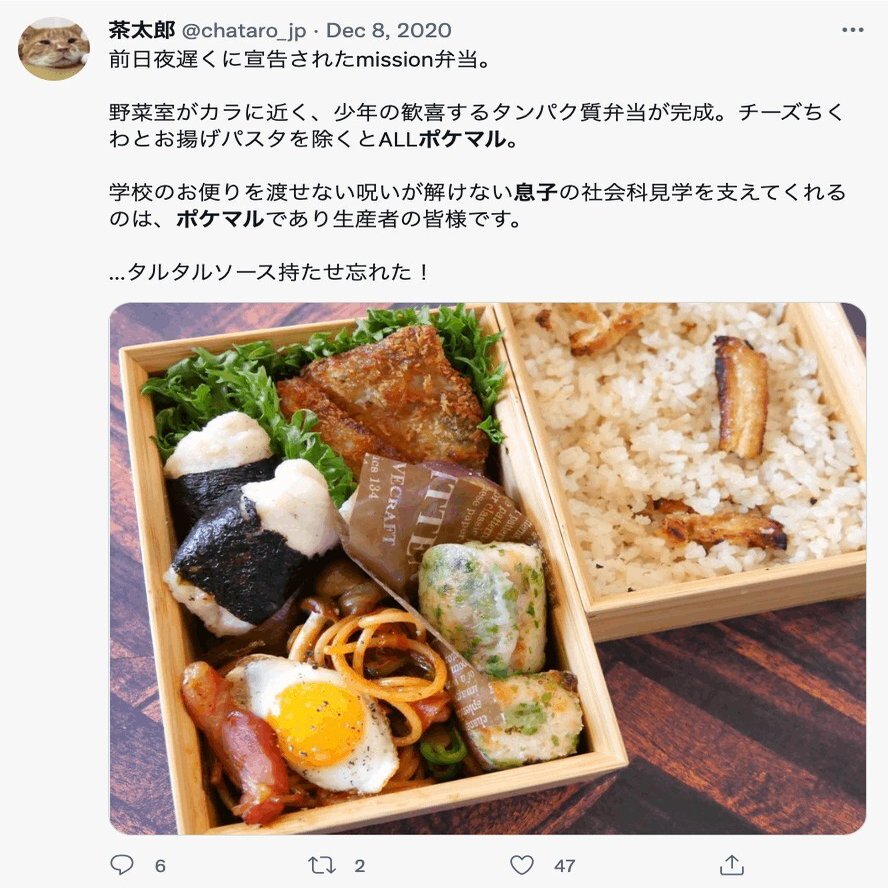Click the like count 47

(x=565, y=865)
